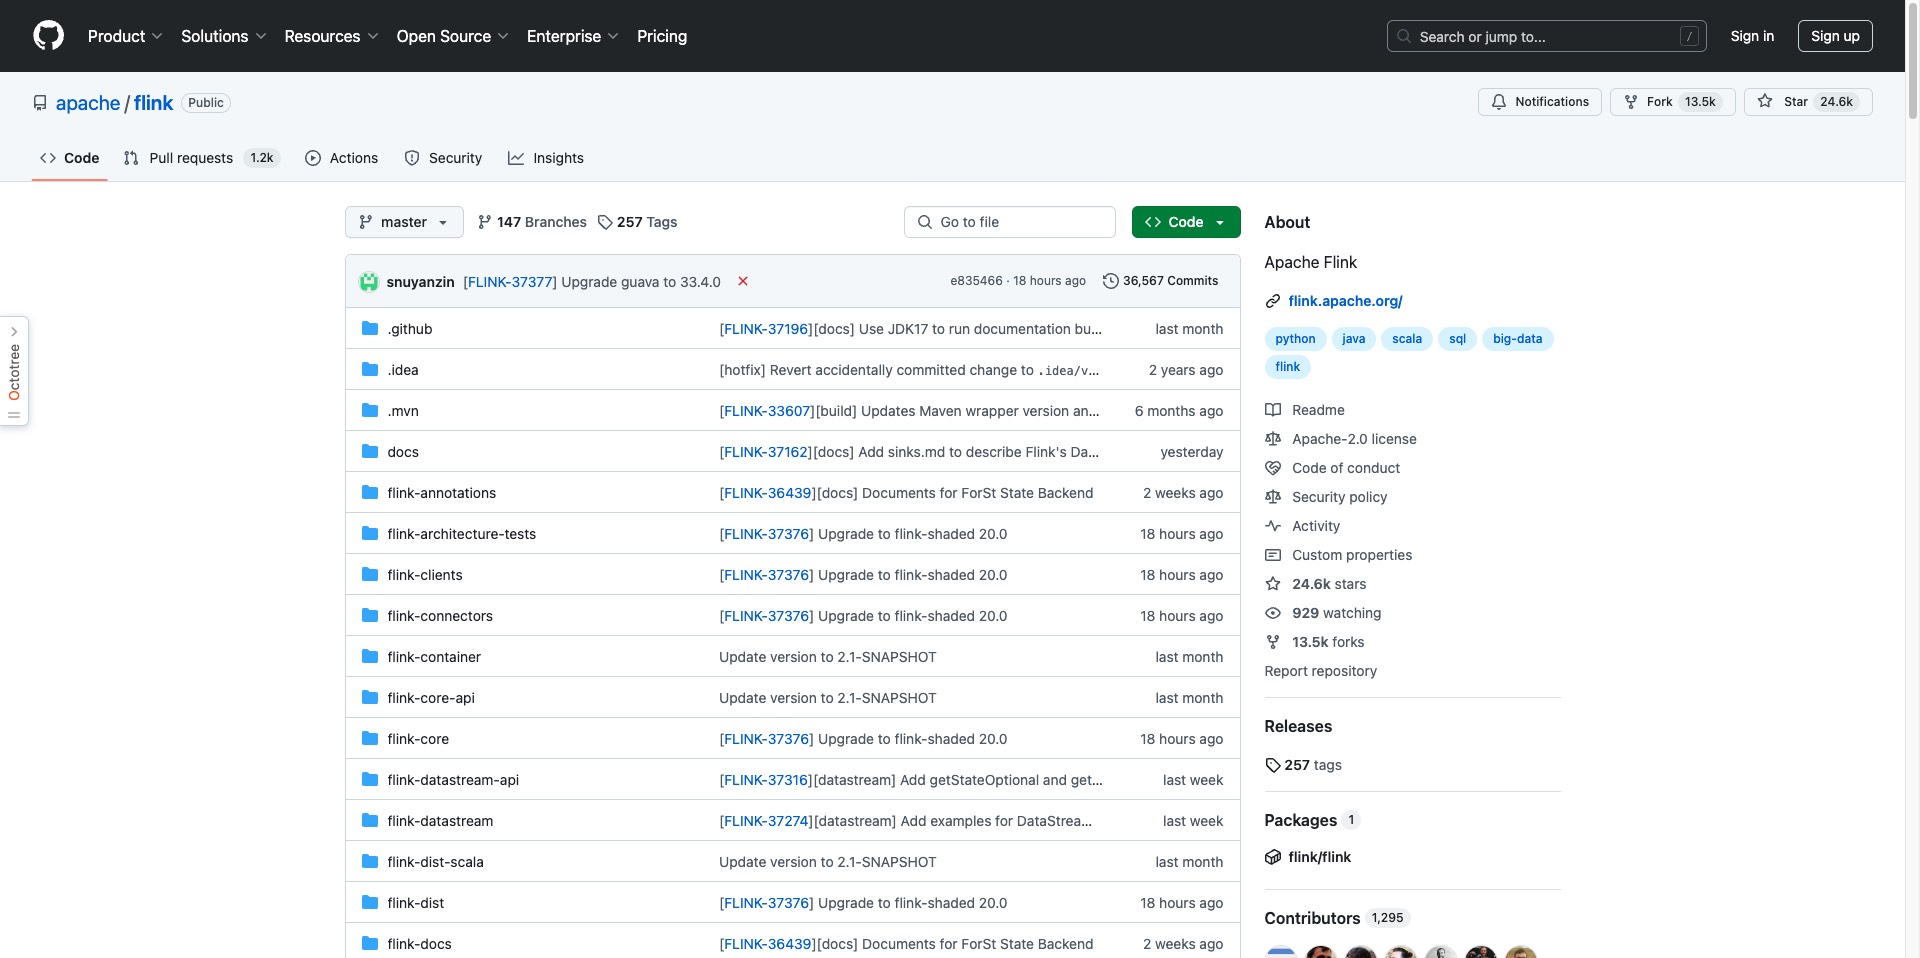Screen dimensions: 1920x958
Task: Select the big-data topic tag
Action: pyautogui.click(x=1517, y=339)
